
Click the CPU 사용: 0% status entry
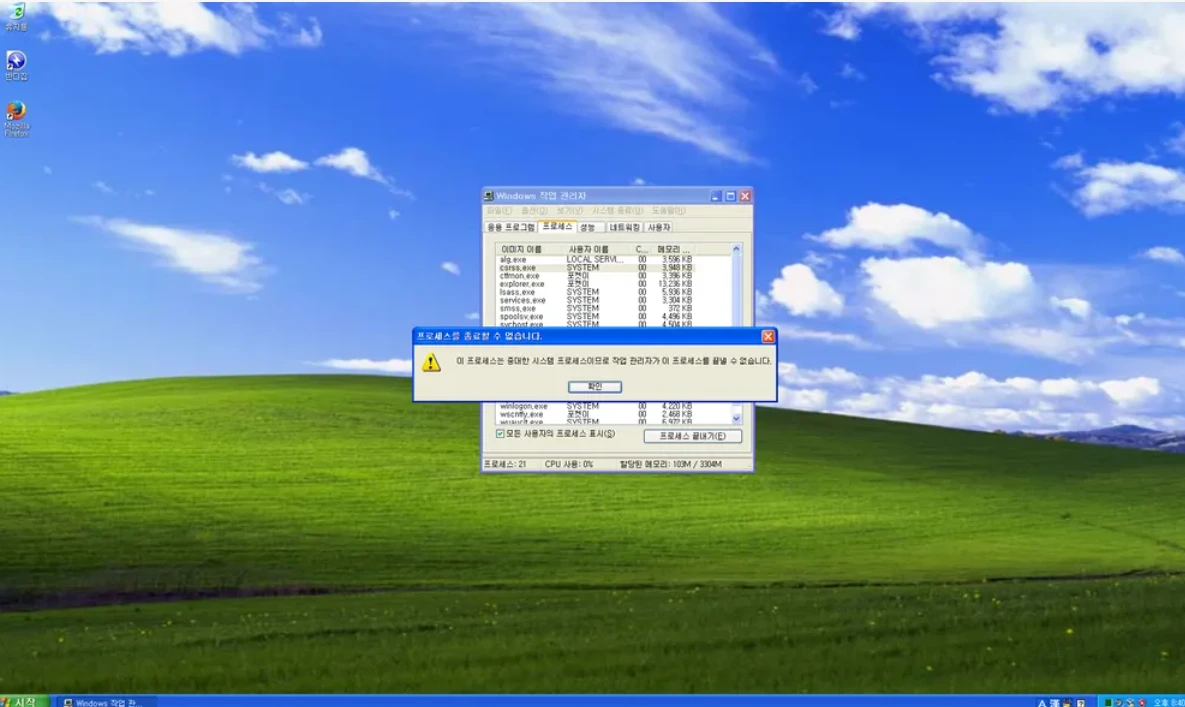pyautogui.click(x=569, y=465)
